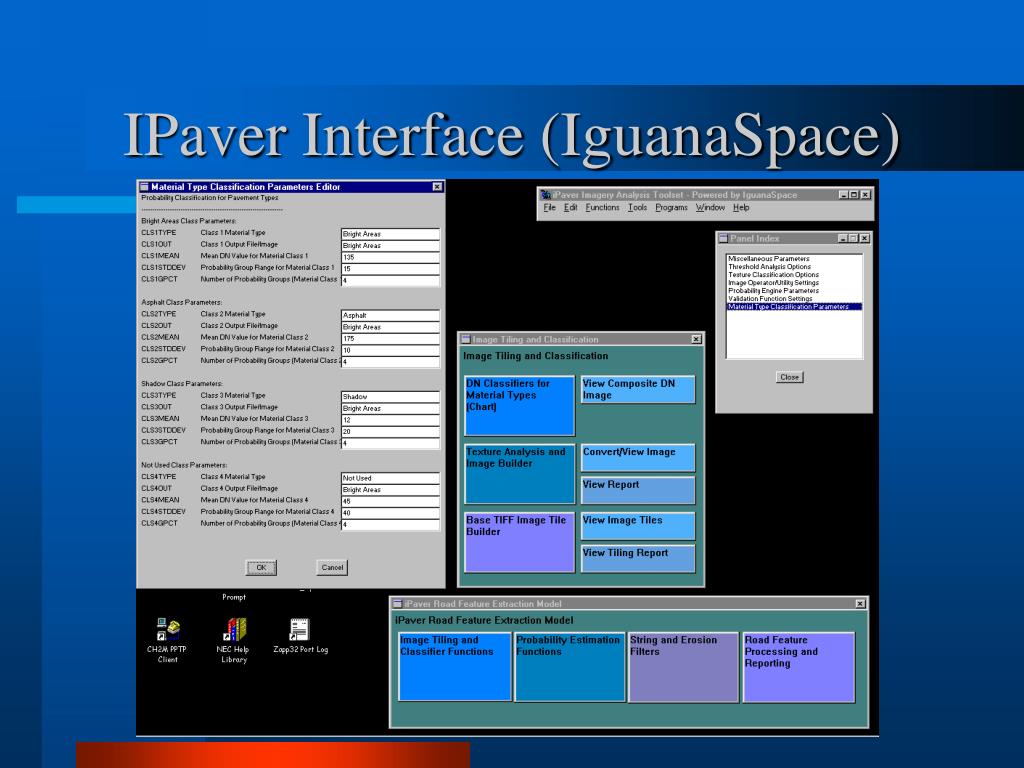Select Texture Classification Options in Panel Index

click(794, 275)
